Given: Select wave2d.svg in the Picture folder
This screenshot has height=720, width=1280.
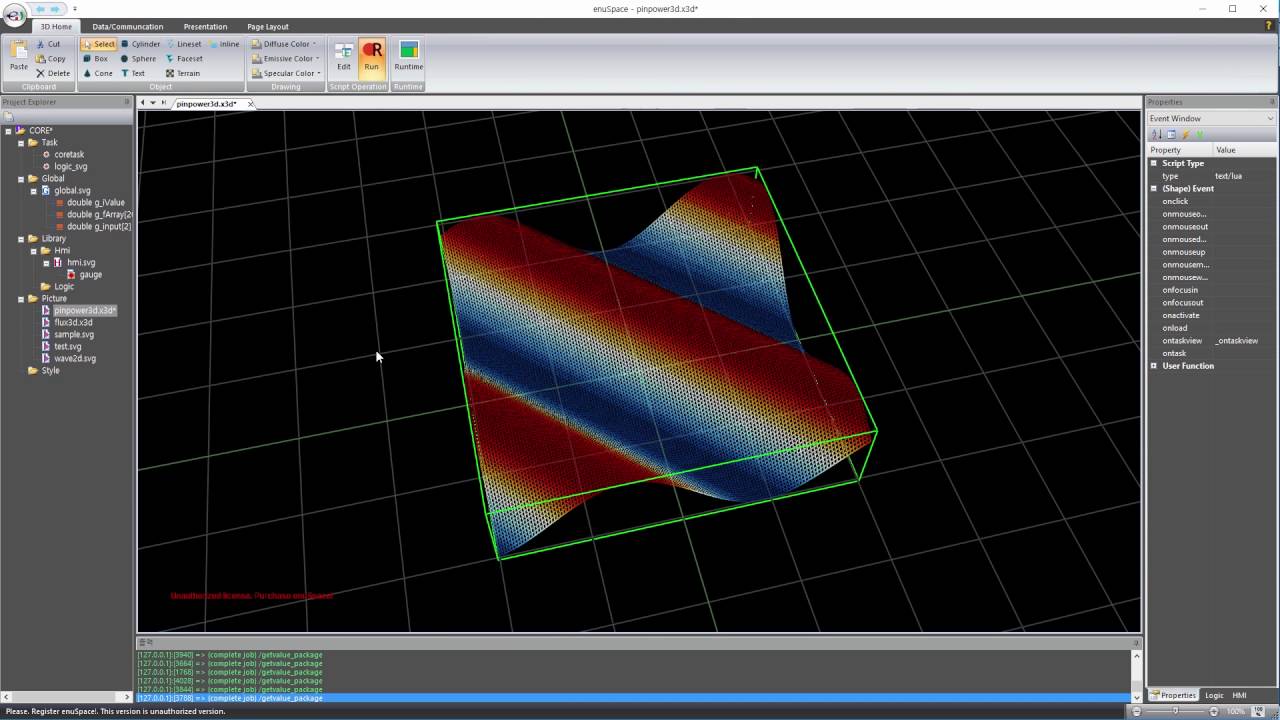Looking at the screenshot, I should coord(75,359).
